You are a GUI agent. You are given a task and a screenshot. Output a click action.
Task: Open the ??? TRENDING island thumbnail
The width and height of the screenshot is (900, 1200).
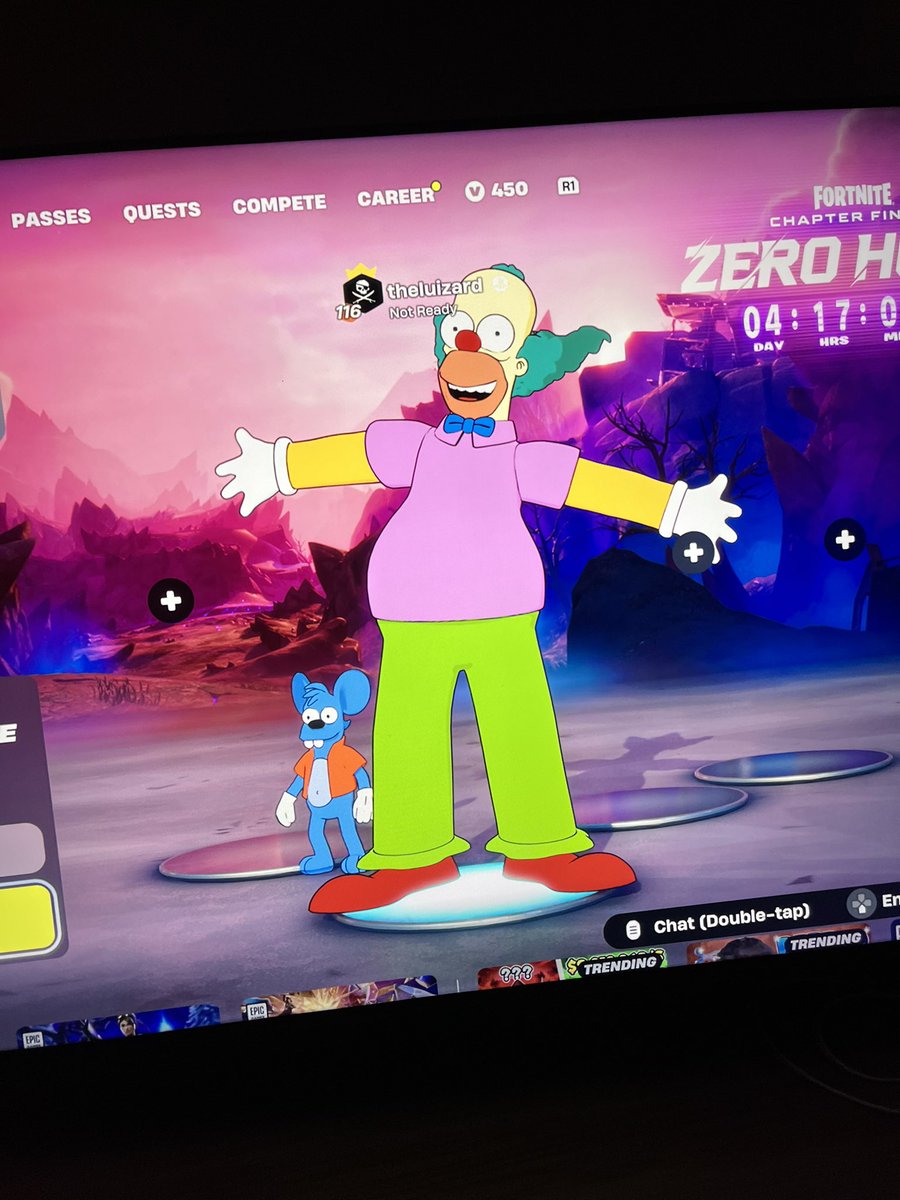572,968
